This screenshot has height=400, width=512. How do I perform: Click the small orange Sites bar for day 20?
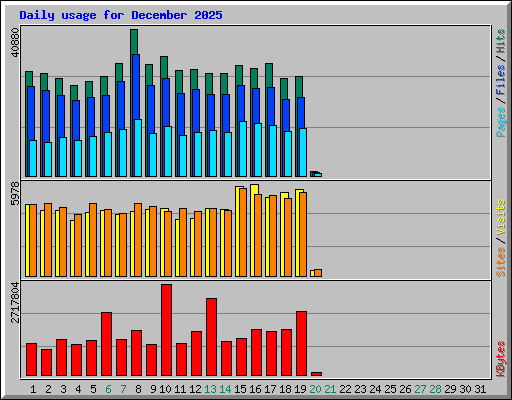coord(318,273)
